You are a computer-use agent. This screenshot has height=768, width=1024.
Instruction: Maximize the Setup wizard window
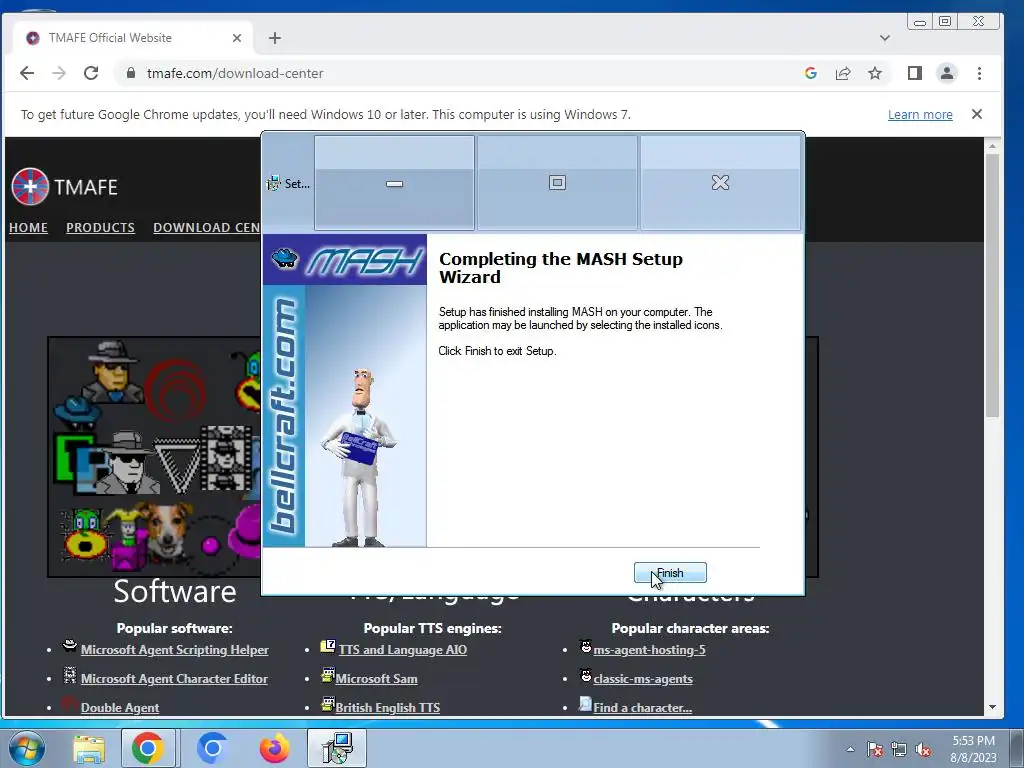point(557,183)
